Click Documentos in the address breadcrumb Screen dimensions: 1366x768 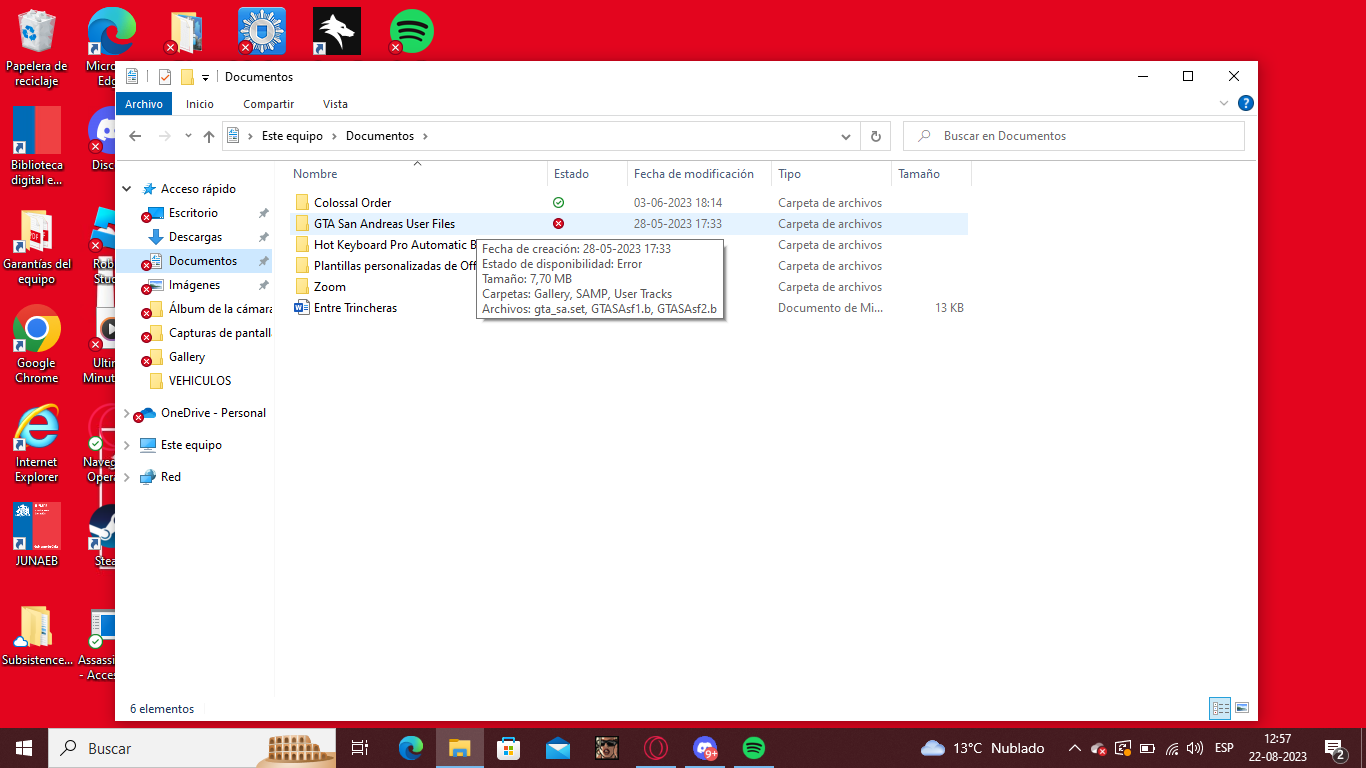tap(380, 136)
